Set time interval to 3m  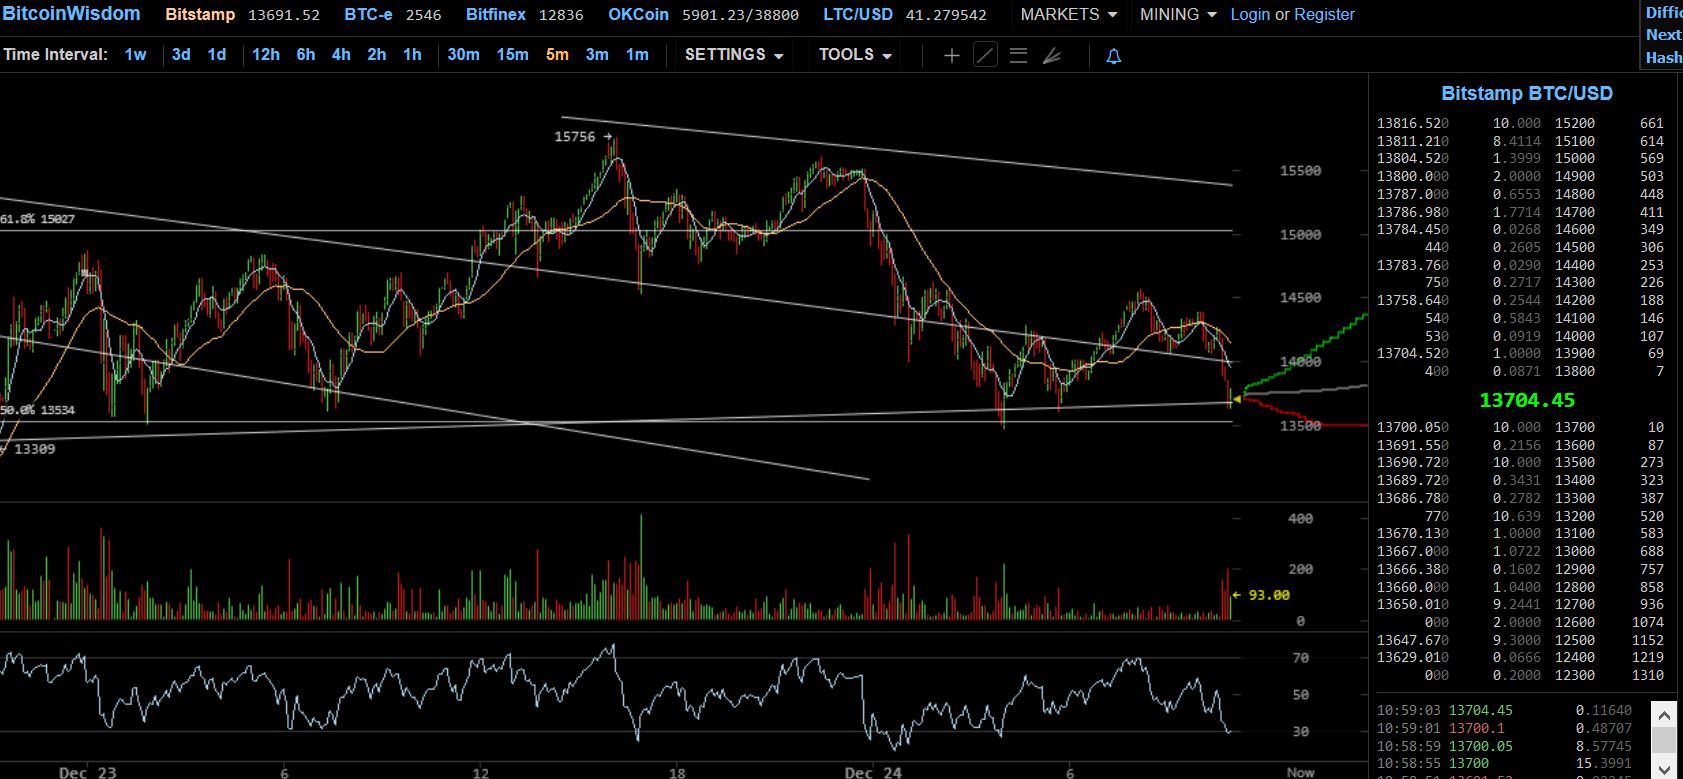tap(597, 55)
